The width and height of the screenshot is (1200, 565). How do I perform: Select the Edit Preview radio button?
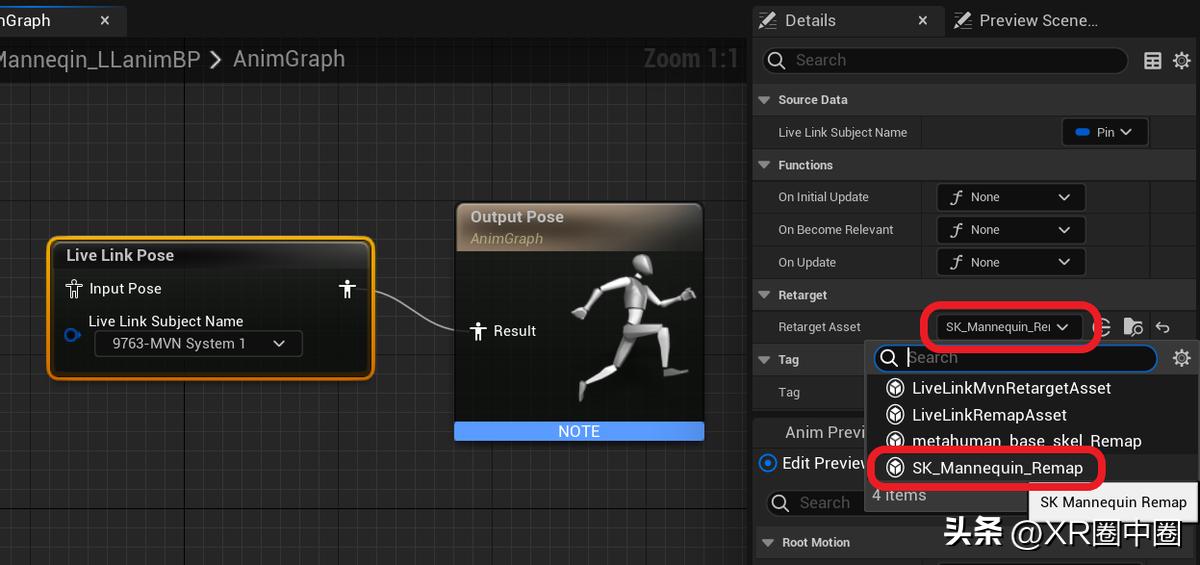click(x=768, y=463)
